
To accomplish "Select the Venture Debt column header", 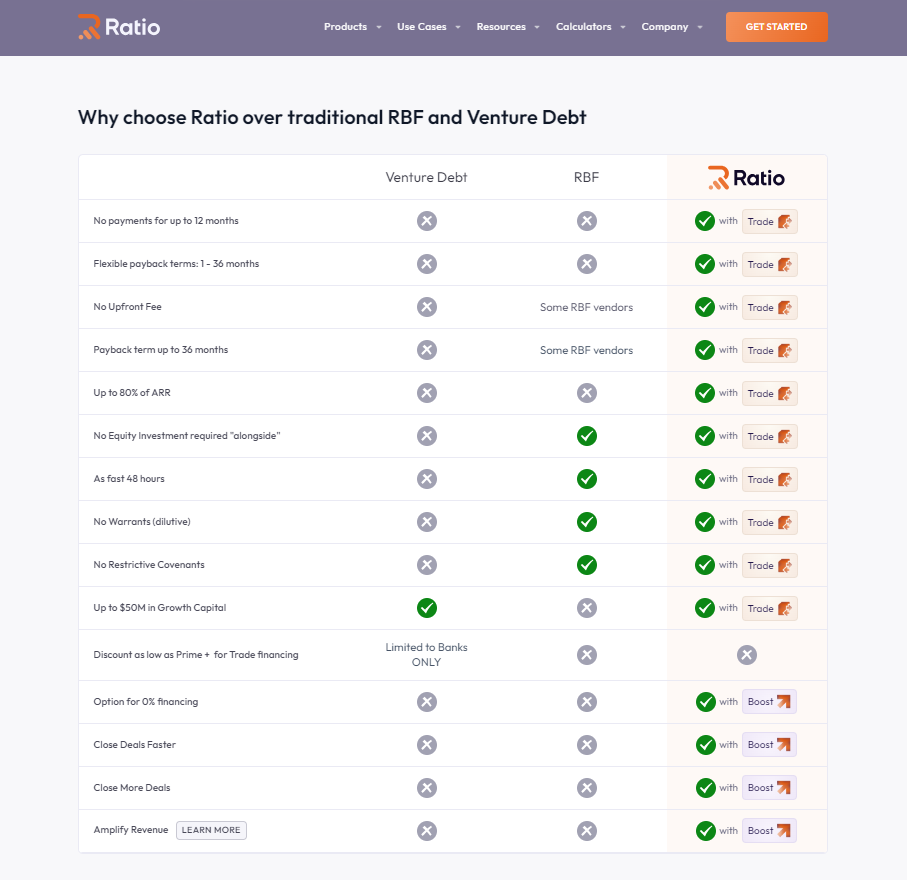I will pyautogui.click(x=426, y=178).
